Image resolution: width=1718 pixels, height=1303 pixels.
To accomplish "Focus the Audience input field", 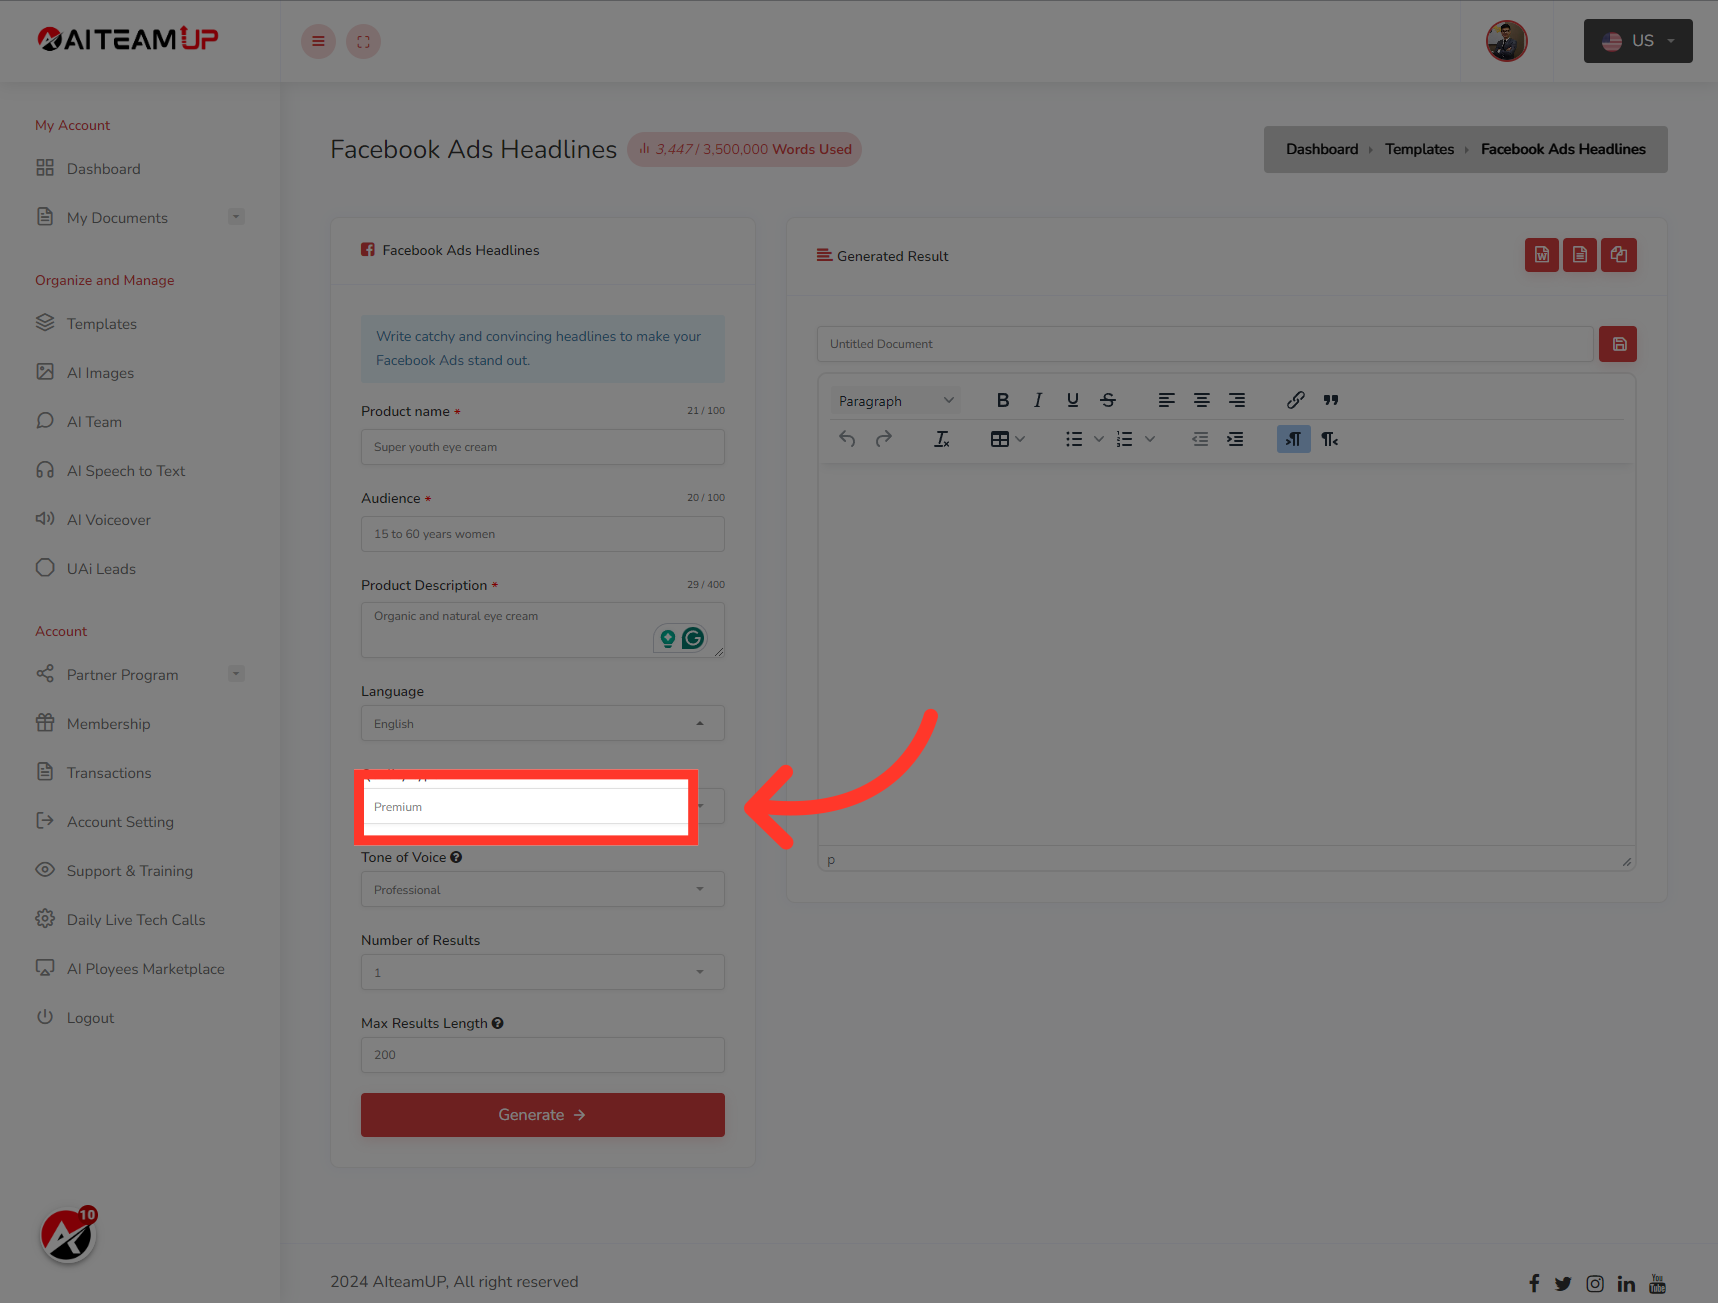I will click(x=543, y=534).
